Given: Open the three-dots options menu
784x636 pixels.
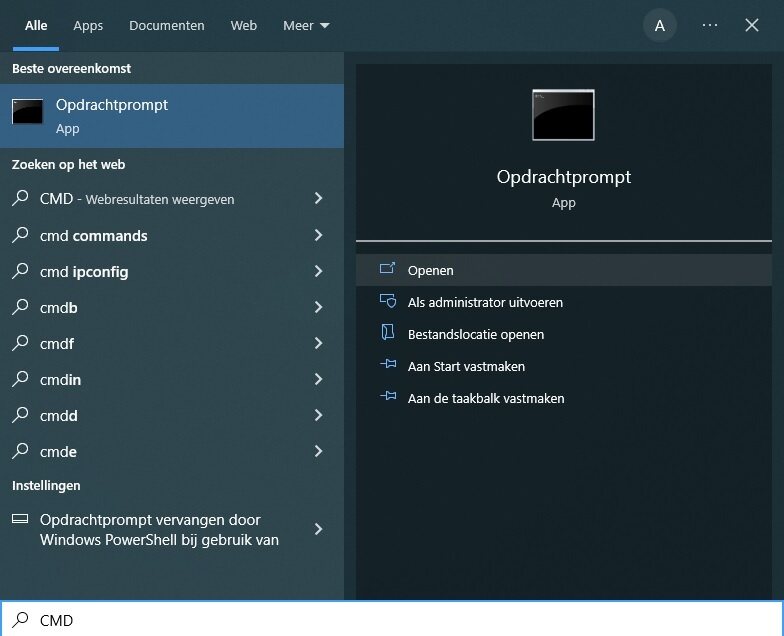Looking at the screenshot, I should (710, 25).
